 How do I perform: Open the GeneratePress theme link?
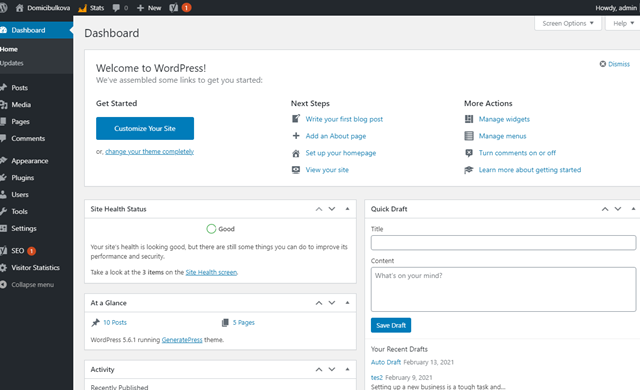point(182,340)
